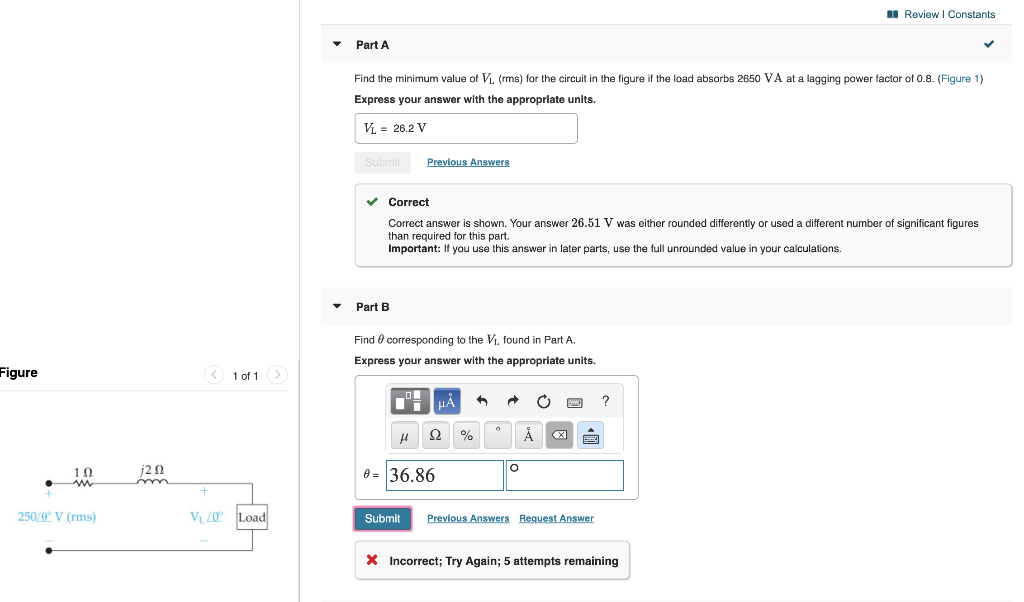
Task: Click the units input field
Action: pos(565,475)
